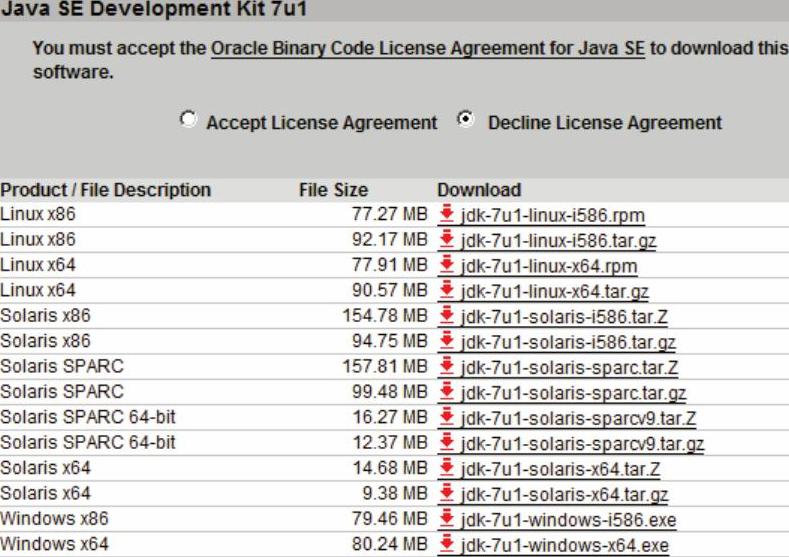Download jdk-7u1-linux-i586.tar.gz file link
This screenshot has height=557, width=789.
click(x=559, y=241)
